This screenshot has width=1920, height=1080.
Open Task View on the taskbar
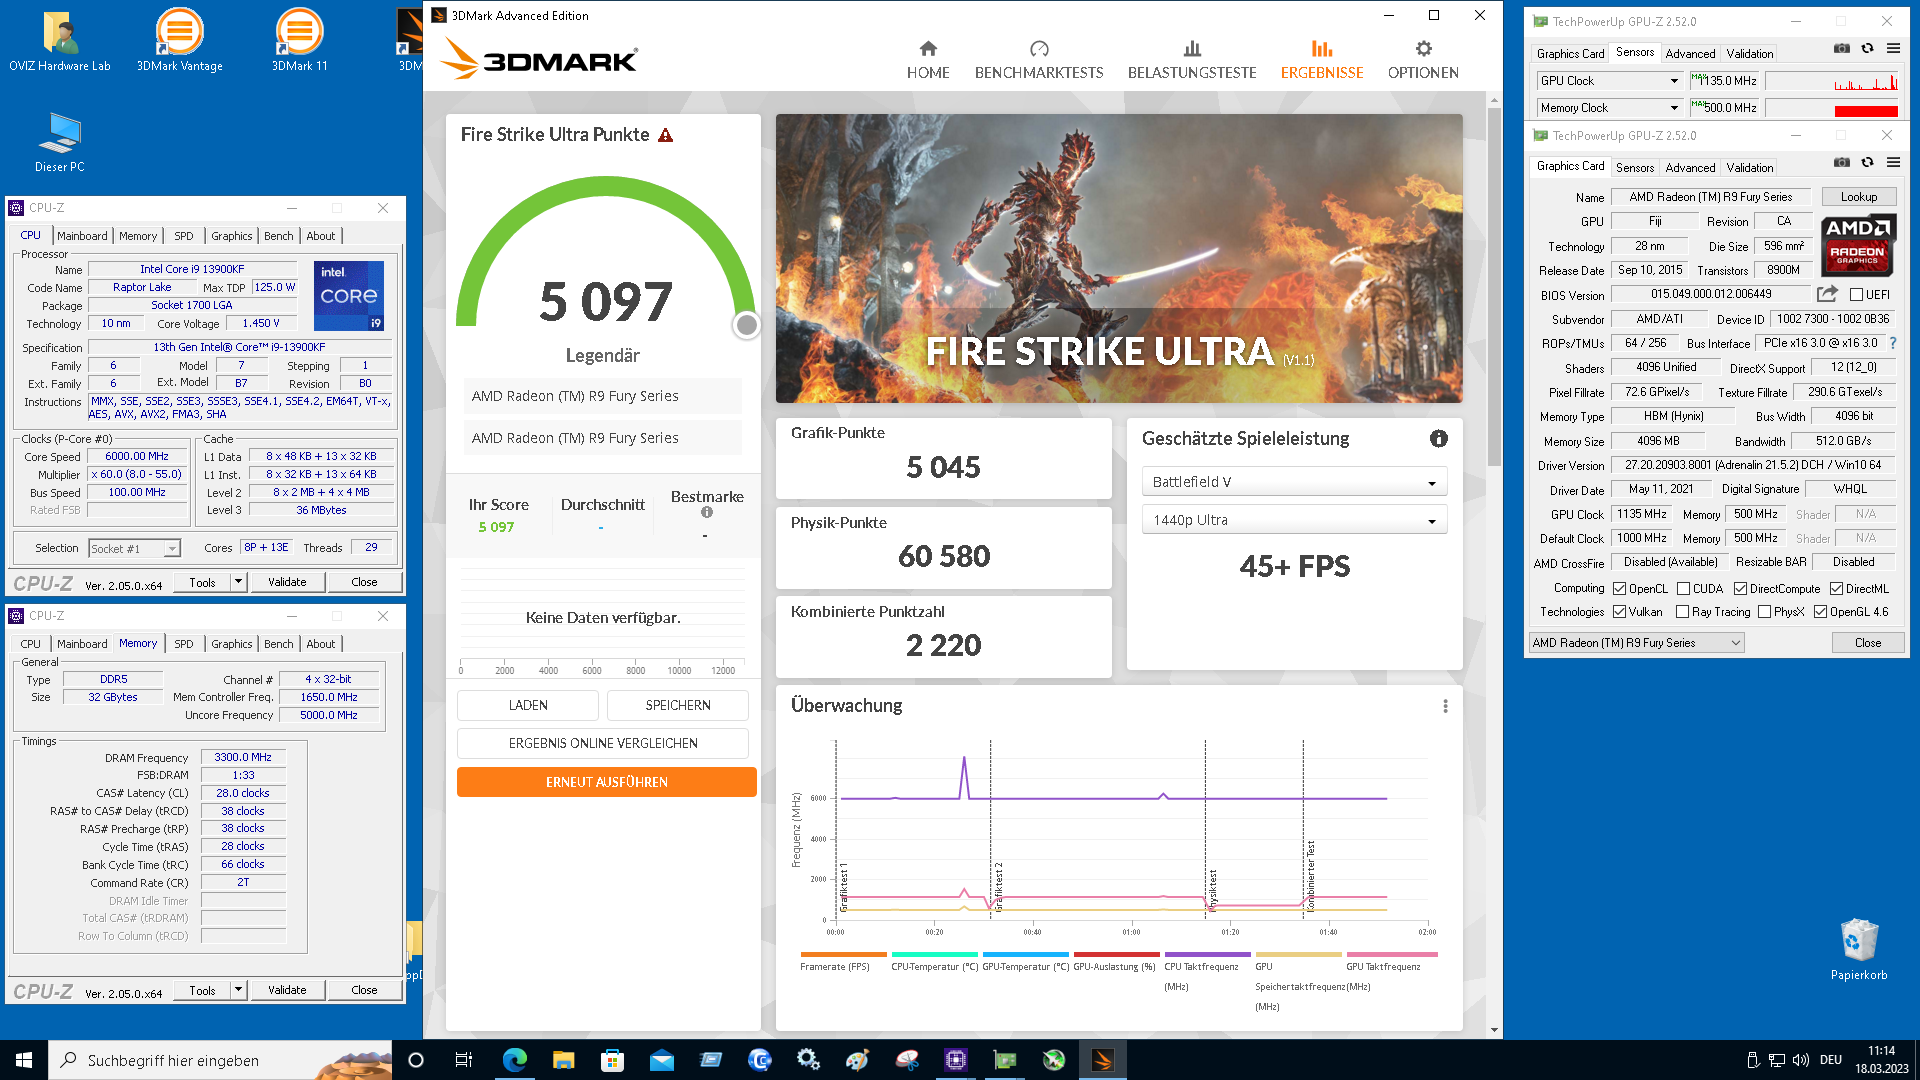click(x=463, y=1060)
